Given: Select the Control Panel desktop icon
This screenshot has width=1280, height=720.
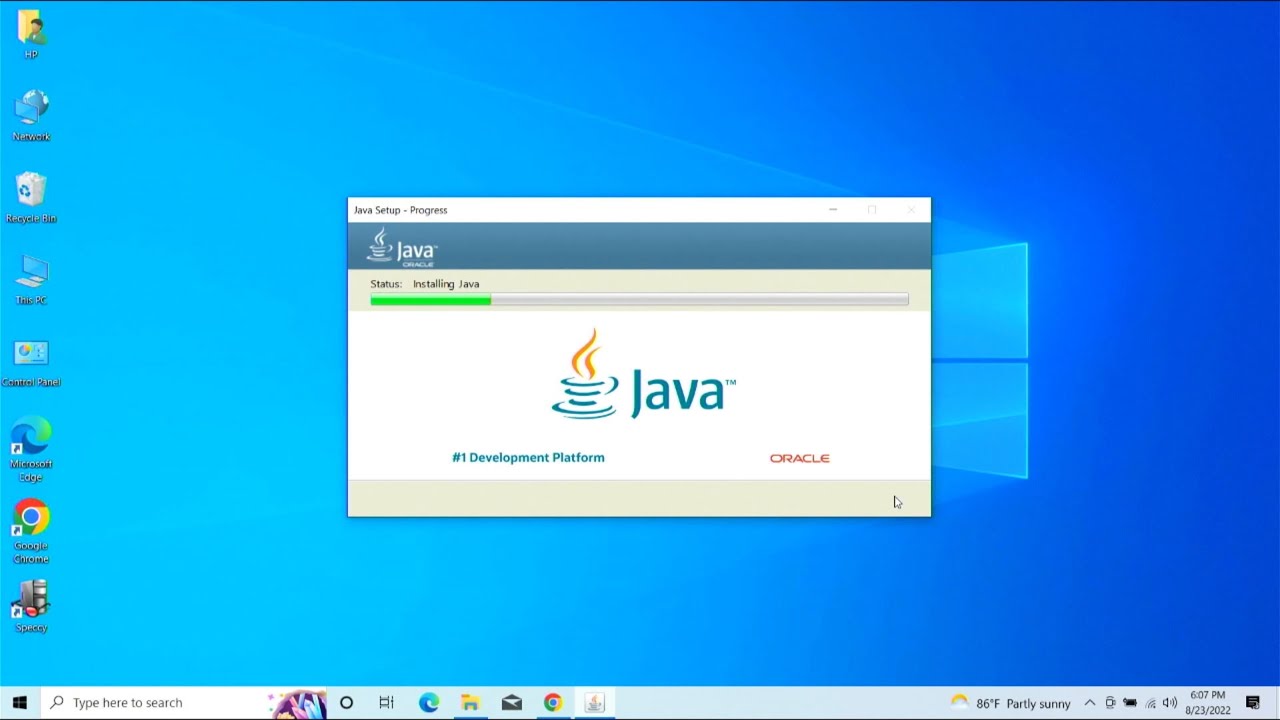Looking at the screenshot, I should tap(31, 362).
